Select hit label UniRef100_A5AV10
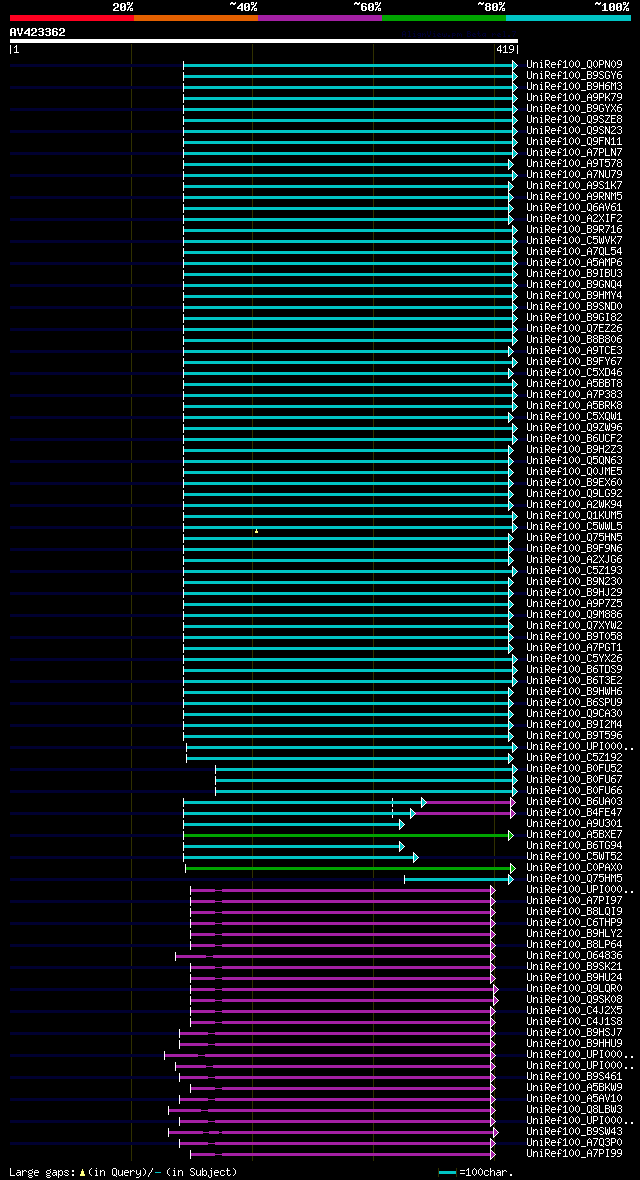 (x=574, y=1099)
